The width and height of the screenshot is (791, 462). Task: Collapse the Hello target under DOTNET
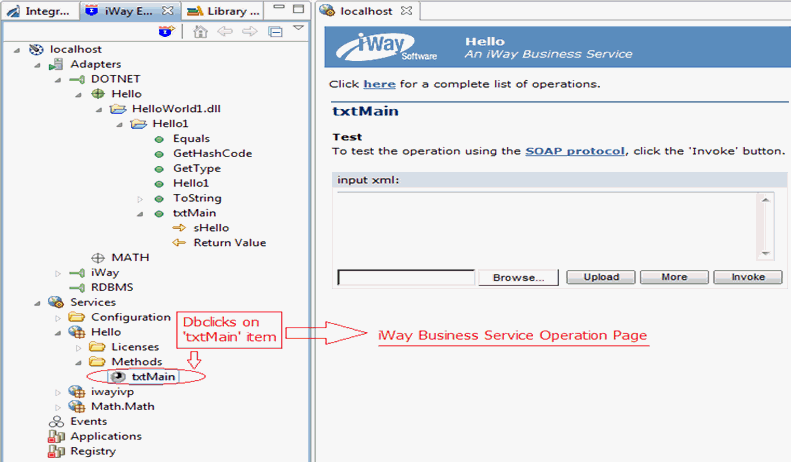point(79,95)
